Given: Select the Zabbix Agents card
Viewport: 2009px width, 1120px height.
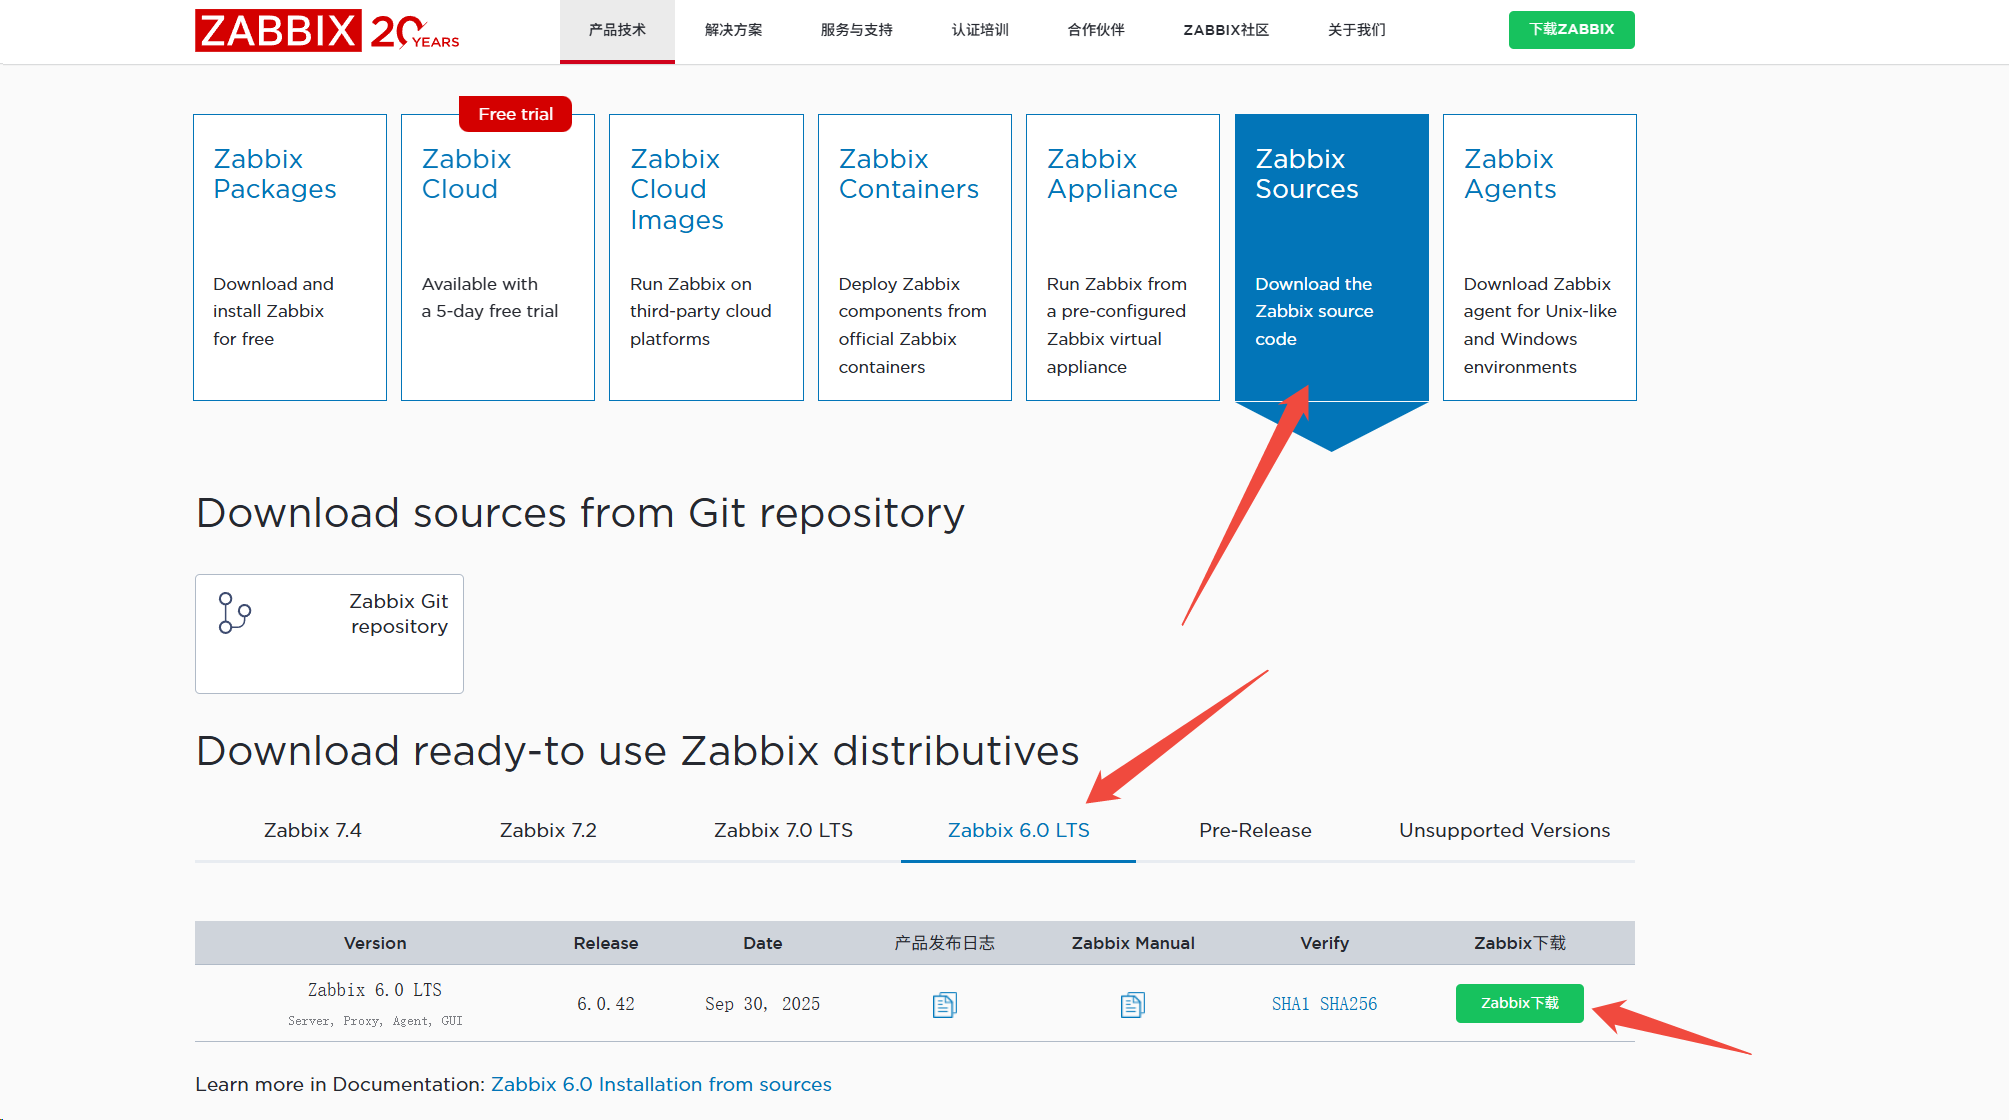Looking at the screenshot, I should click(1539, 257).
